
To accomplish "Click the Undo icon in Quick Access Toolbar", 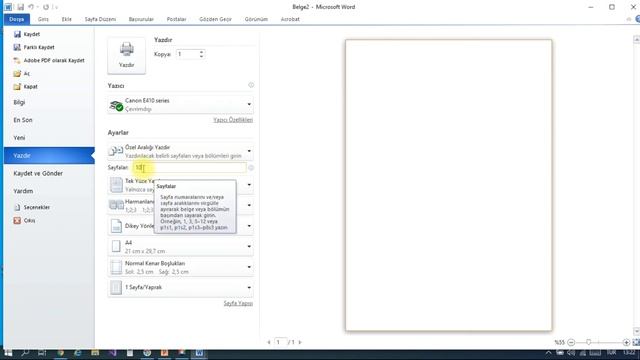I will coord(31,7).
